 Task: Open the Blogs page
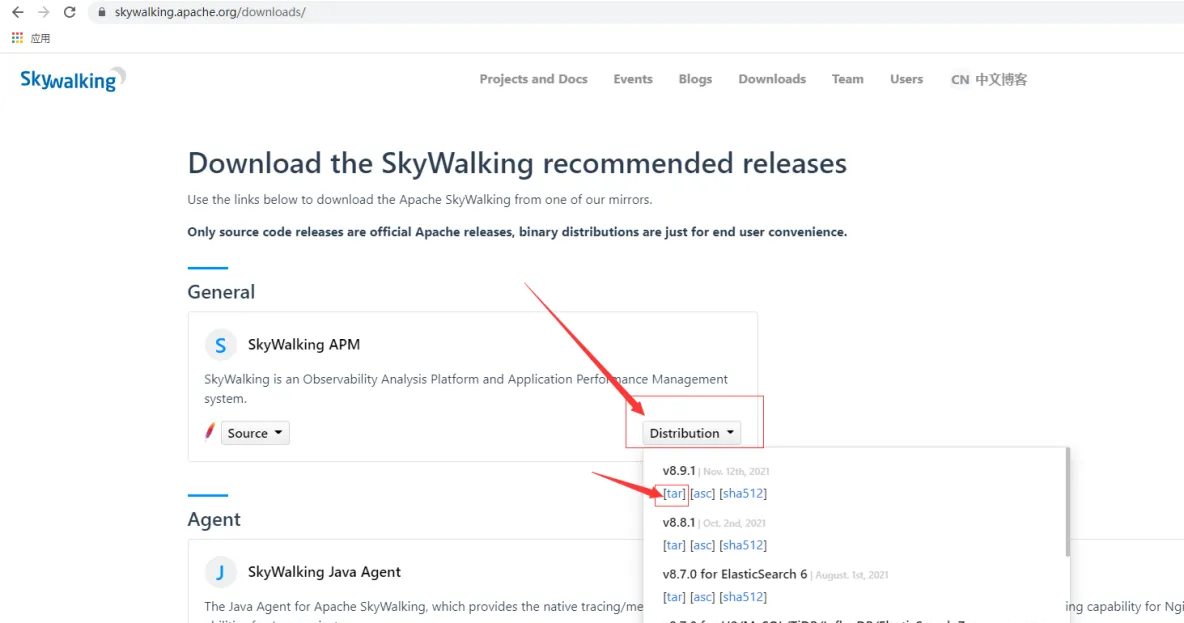coord(695,79)
